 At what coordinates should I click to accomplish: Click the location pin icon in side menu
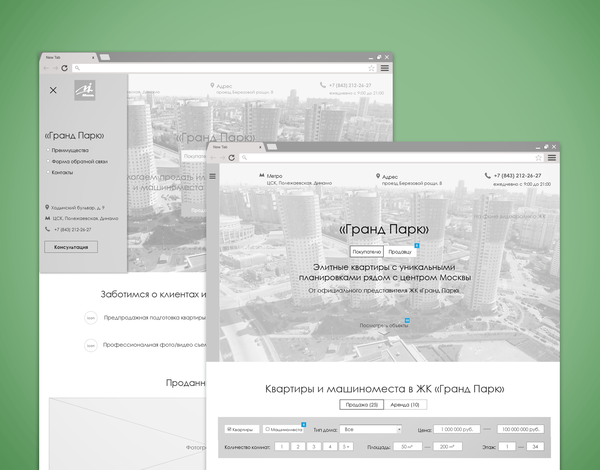coord(47,207)
